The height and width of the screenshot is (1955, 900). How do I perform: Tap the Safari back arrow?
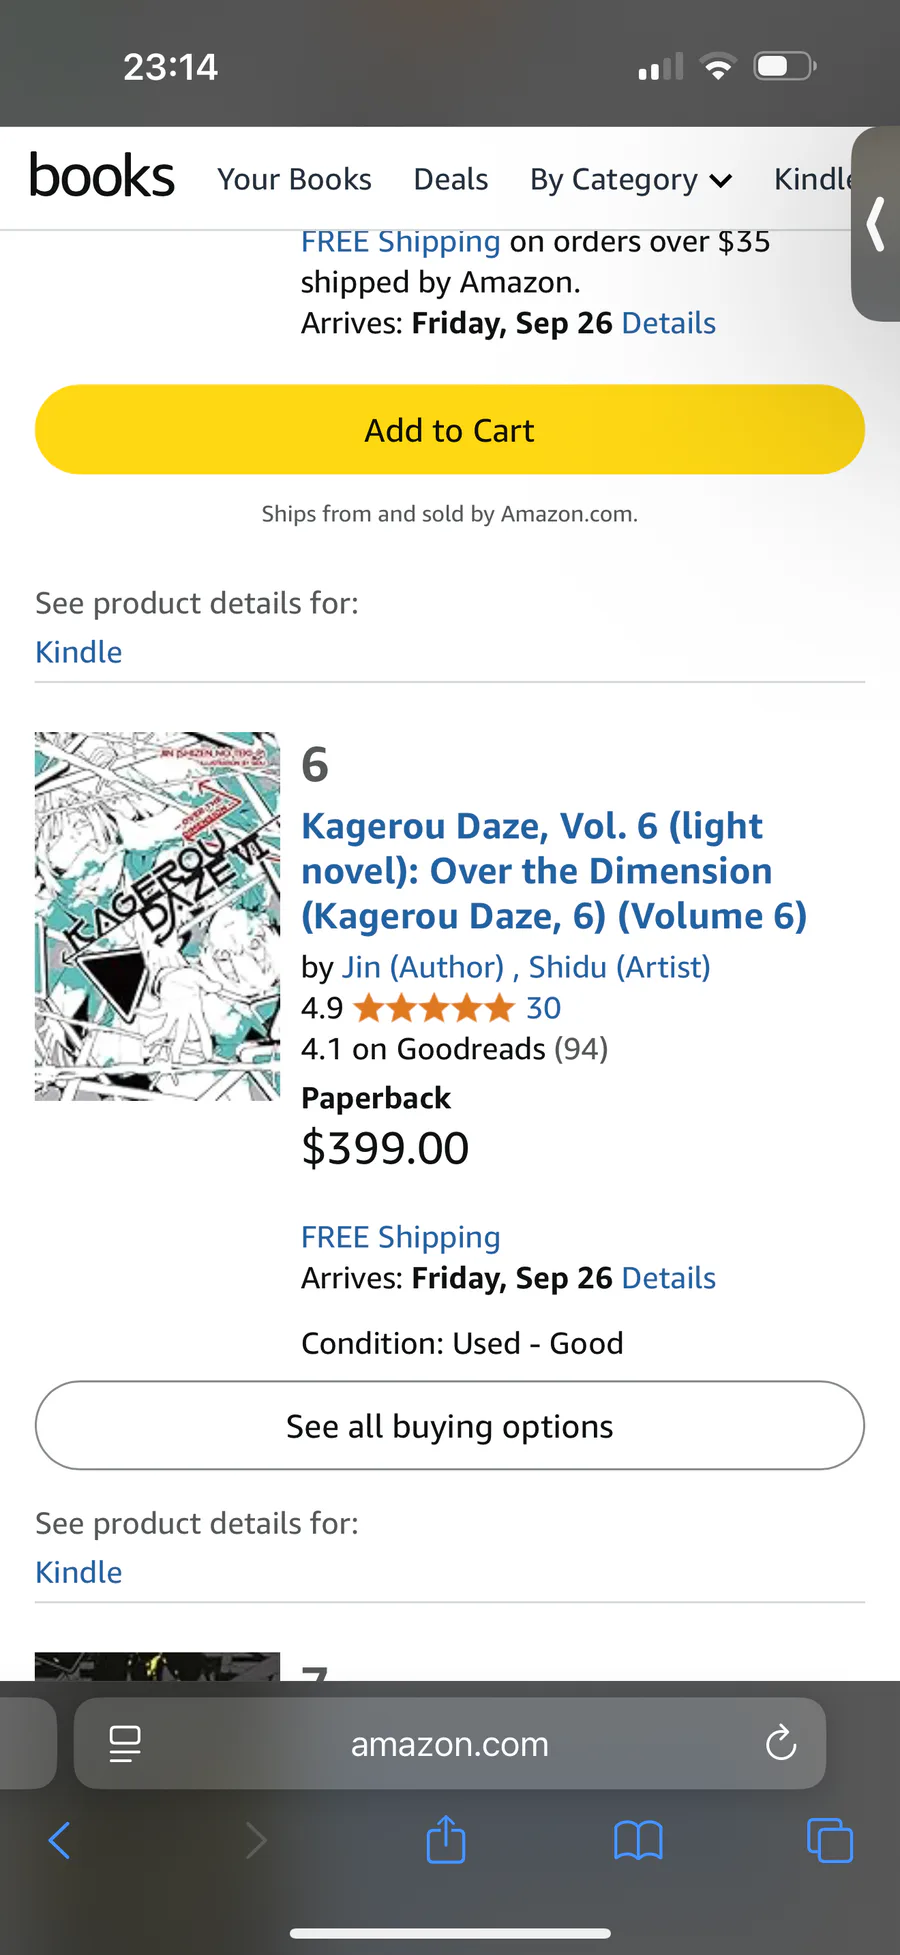[x=60, y=1840]
